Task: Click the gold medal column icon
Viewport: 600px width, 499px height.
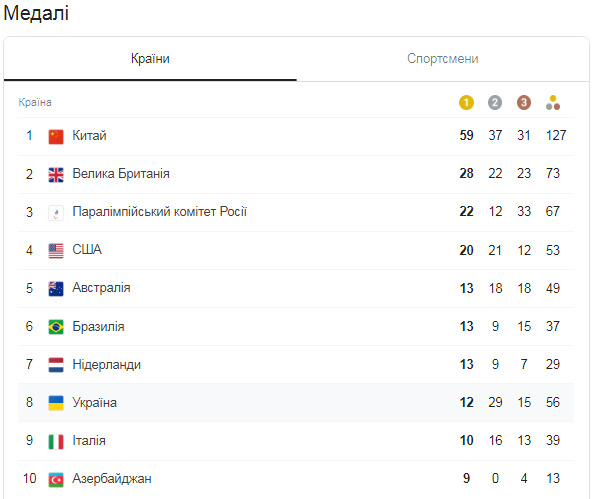Action: tap(466, 103)
